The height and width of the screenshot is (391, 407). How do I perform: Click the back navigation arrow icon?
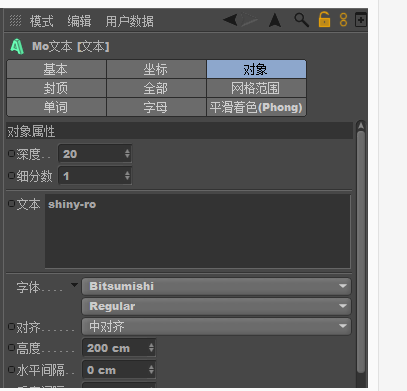(230, 20)
